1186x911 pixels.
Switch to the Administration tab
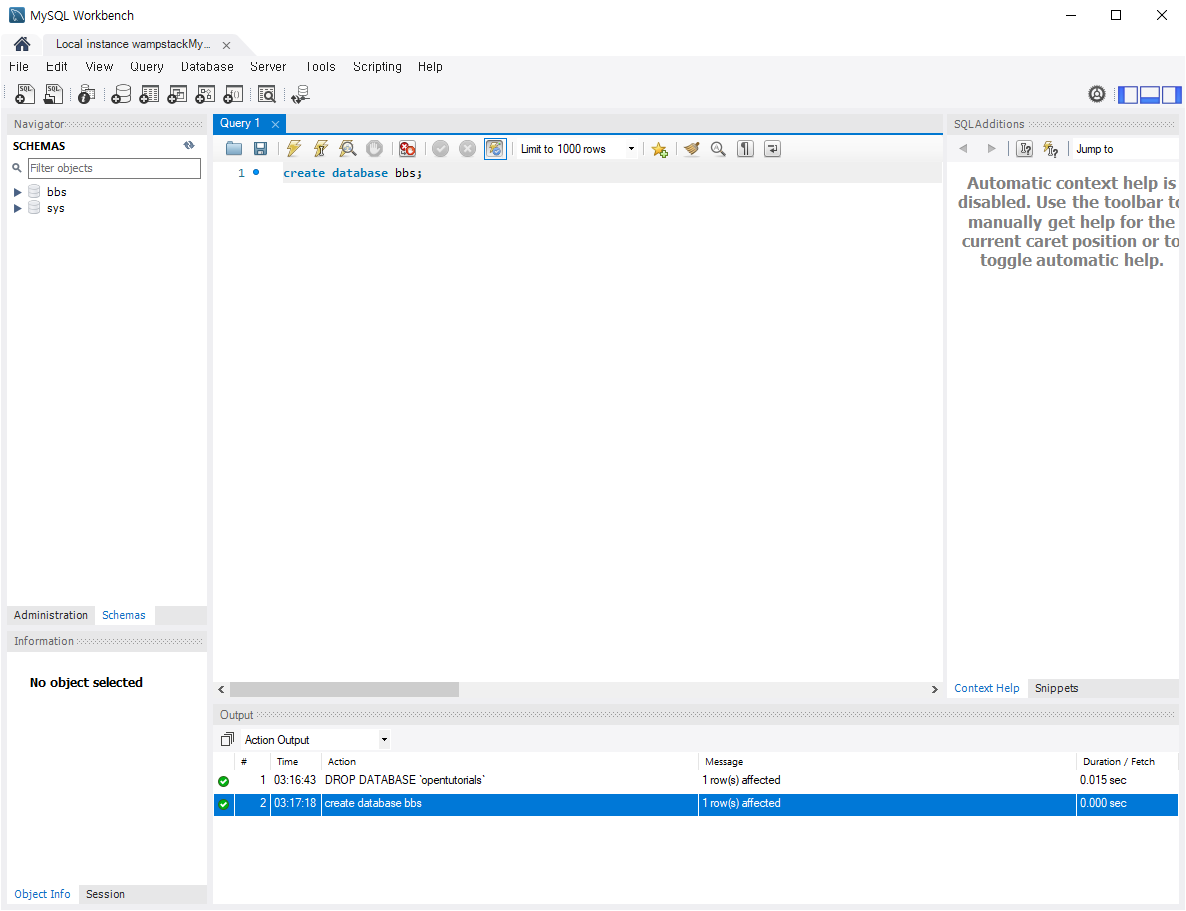click(51, 615)
